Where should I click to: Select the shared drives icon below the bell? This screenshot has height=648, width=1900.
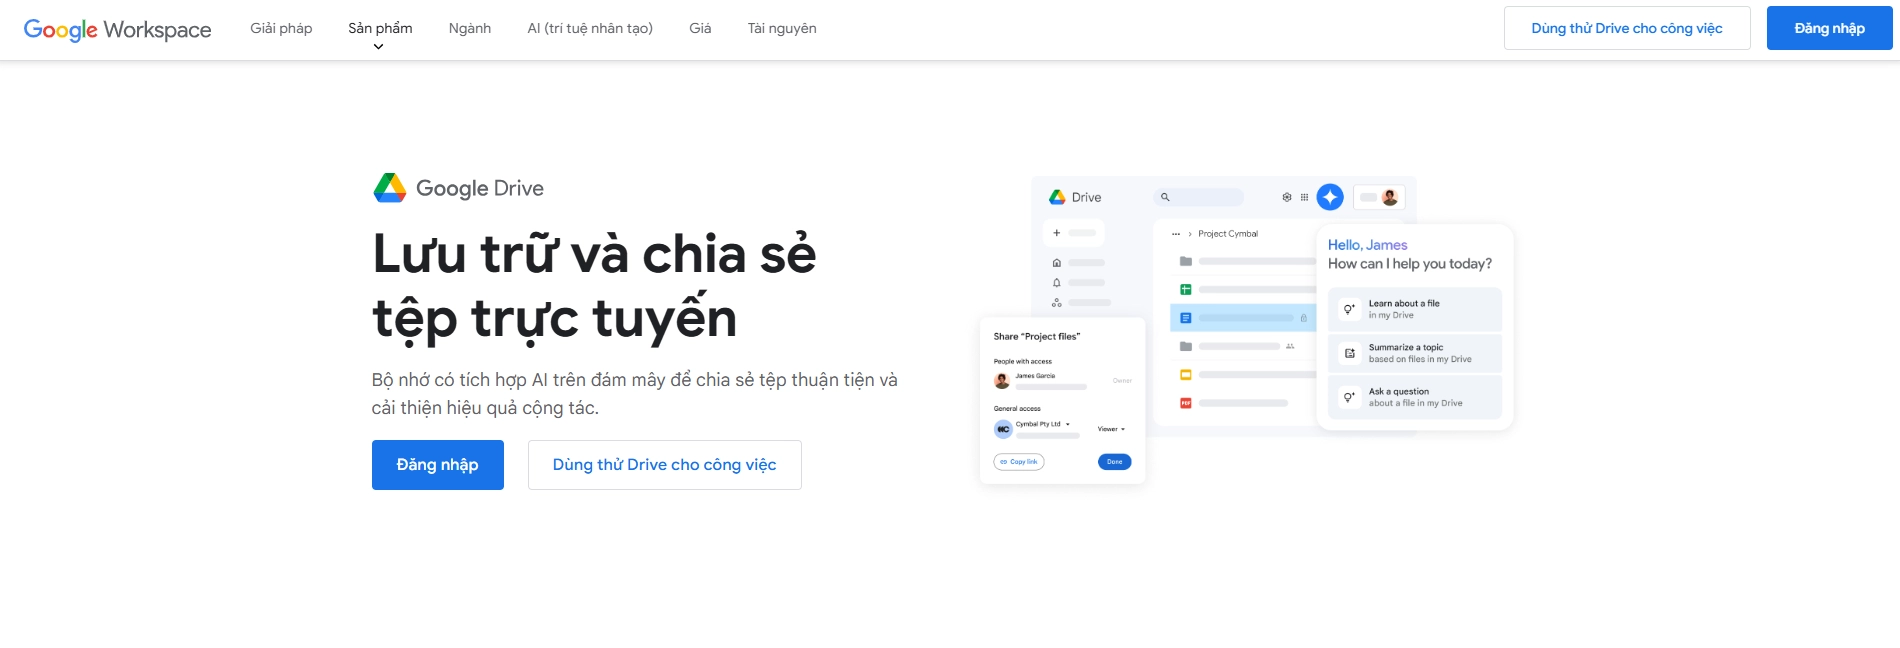click(1057, 303)
